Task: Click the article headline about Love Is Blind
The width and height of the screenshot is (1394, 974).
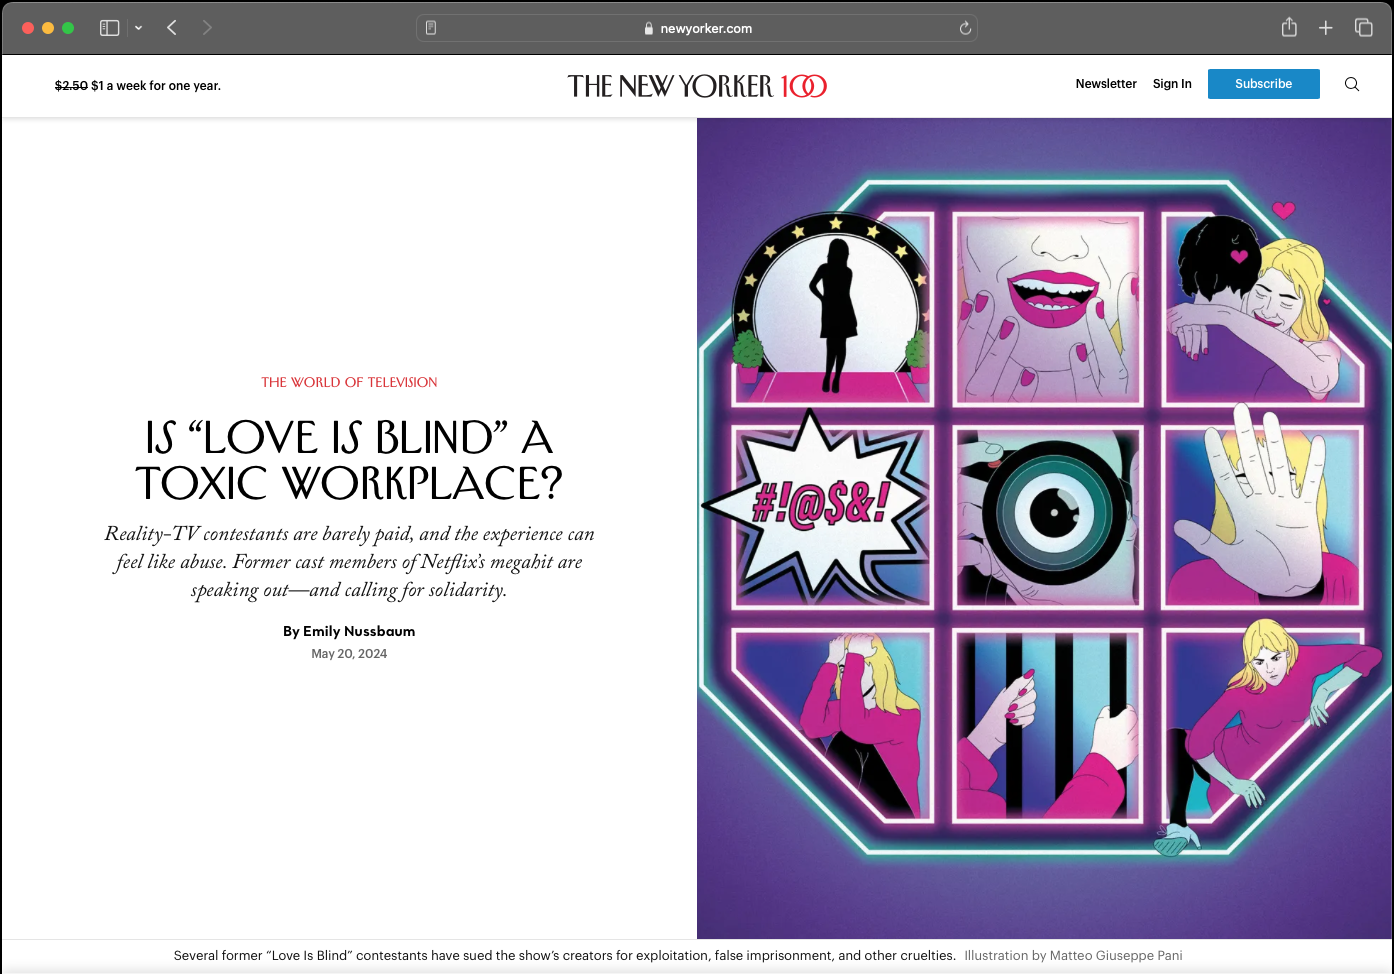Action: [x=349, y=461]
